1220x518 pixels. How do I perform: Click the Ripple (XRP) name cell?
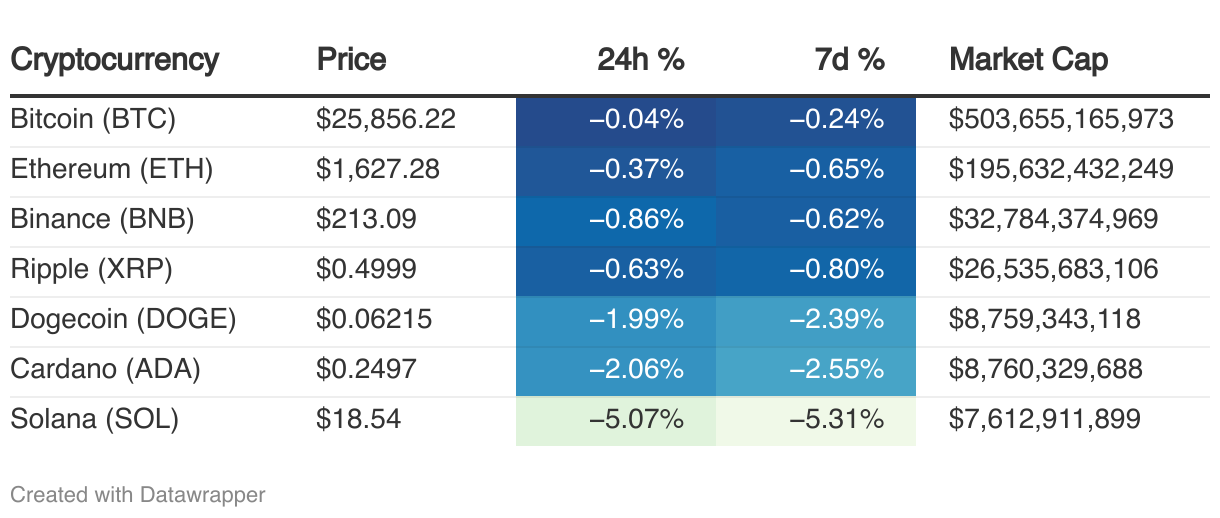[92, 270]
